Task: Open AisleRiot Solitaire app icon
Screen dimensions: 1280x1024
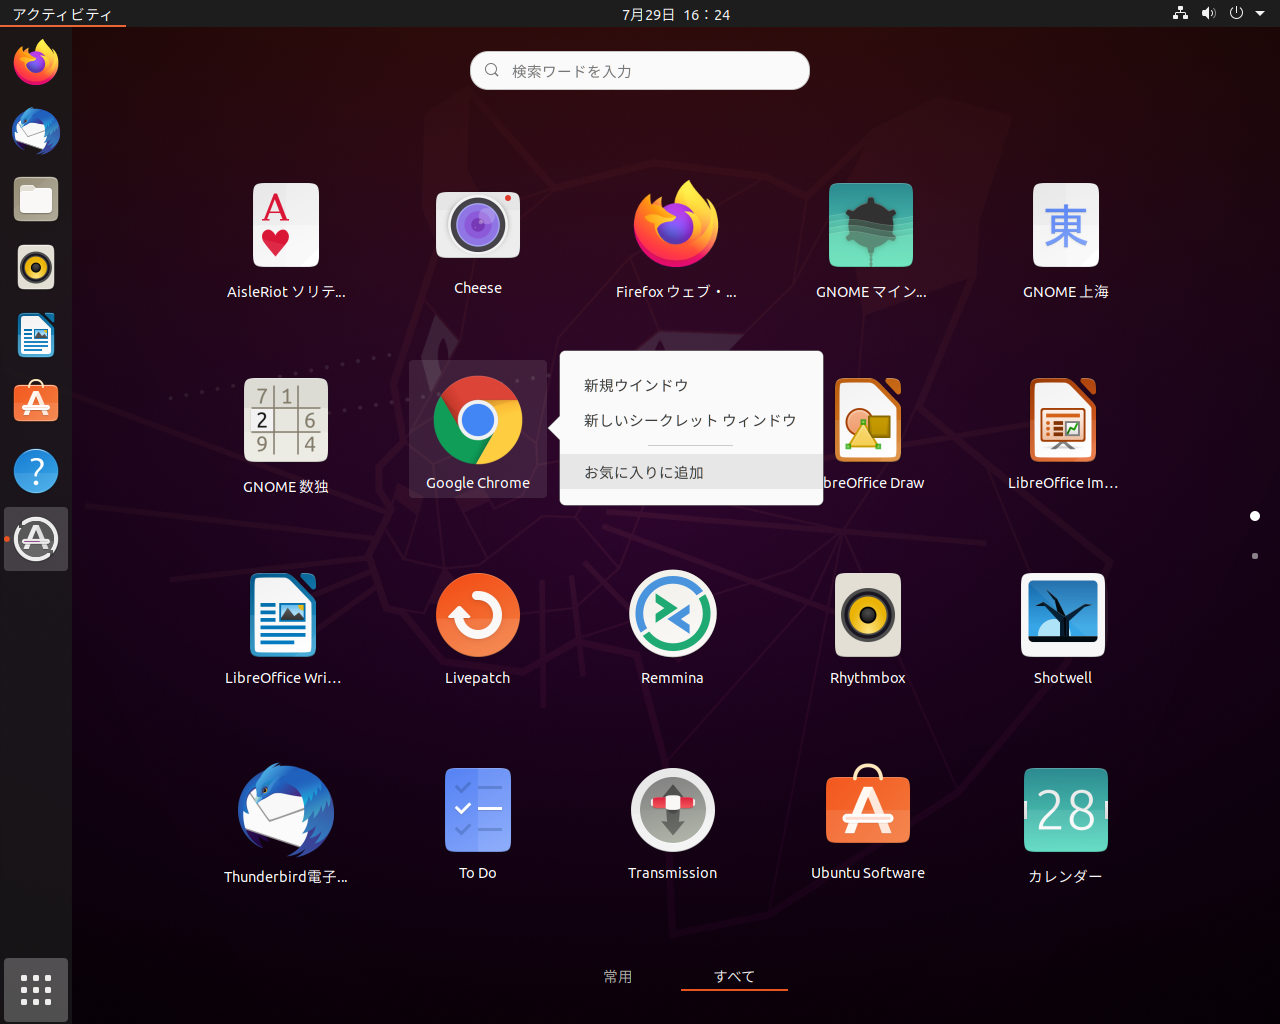Action: (286, 225)
